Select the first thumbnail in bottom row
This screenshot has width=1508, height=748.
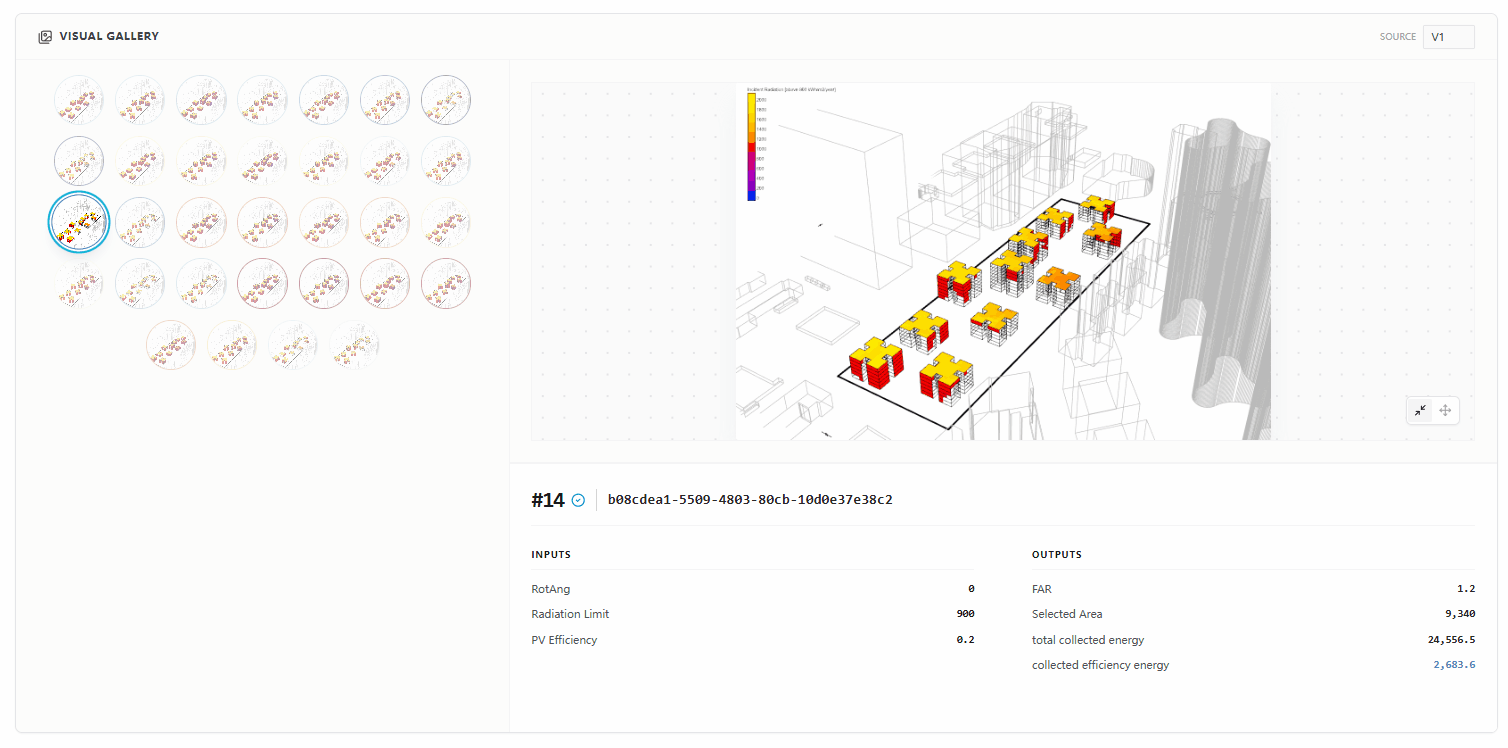[171, 345]
